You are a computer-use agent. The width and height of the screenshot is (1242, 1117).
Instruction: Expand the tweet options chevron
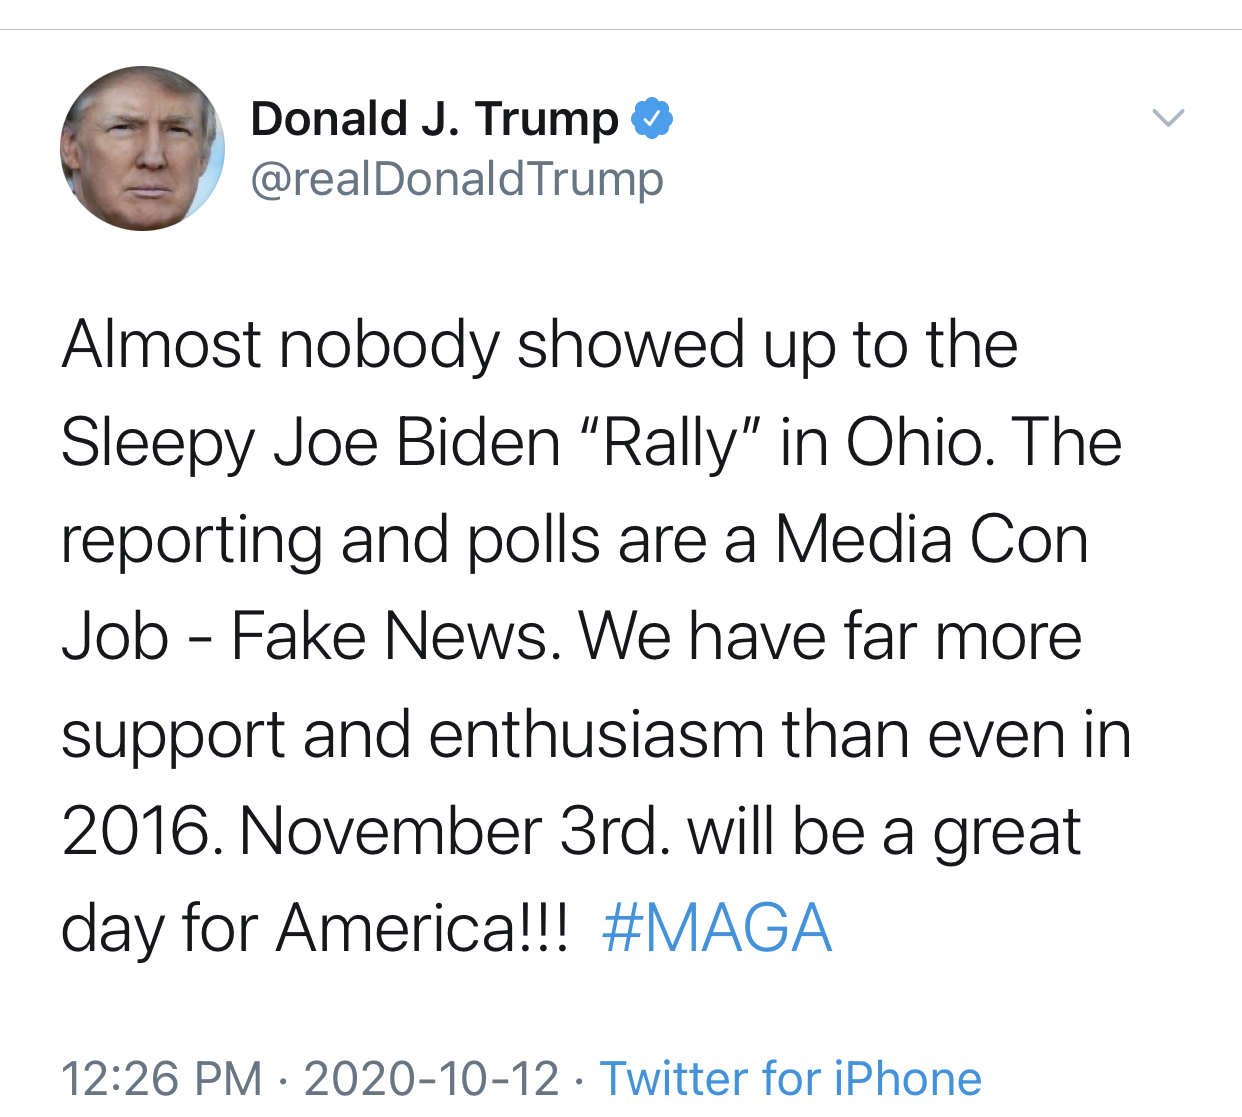[1167, 118]
